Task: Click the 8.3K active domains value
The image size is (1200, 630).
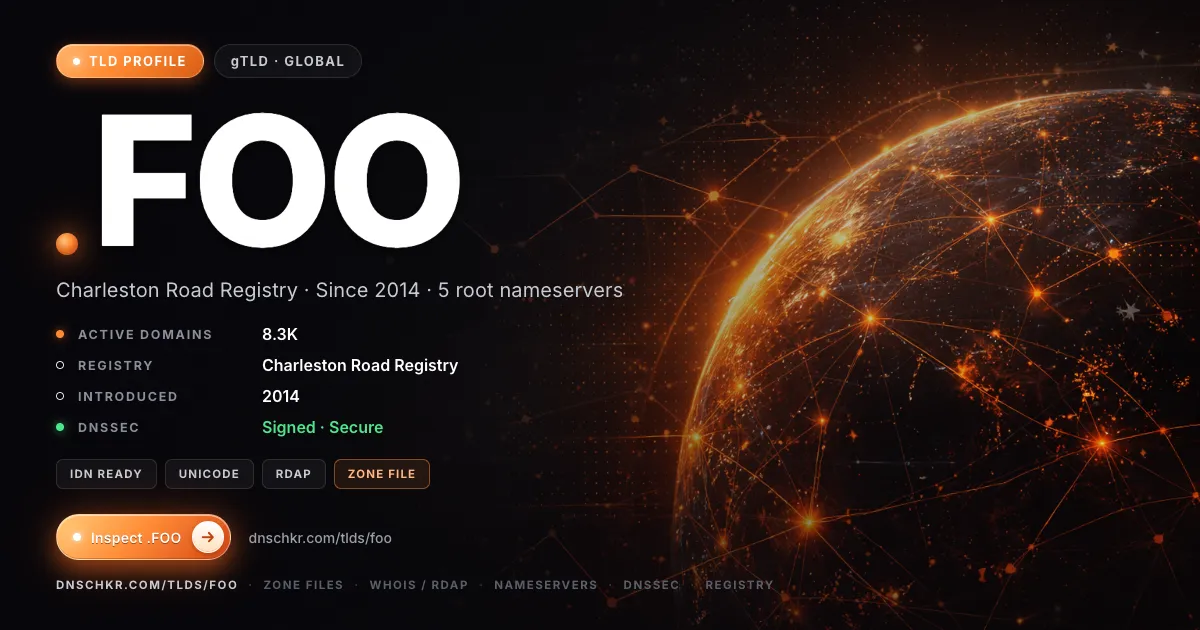Action: click(x=280, y=335)
